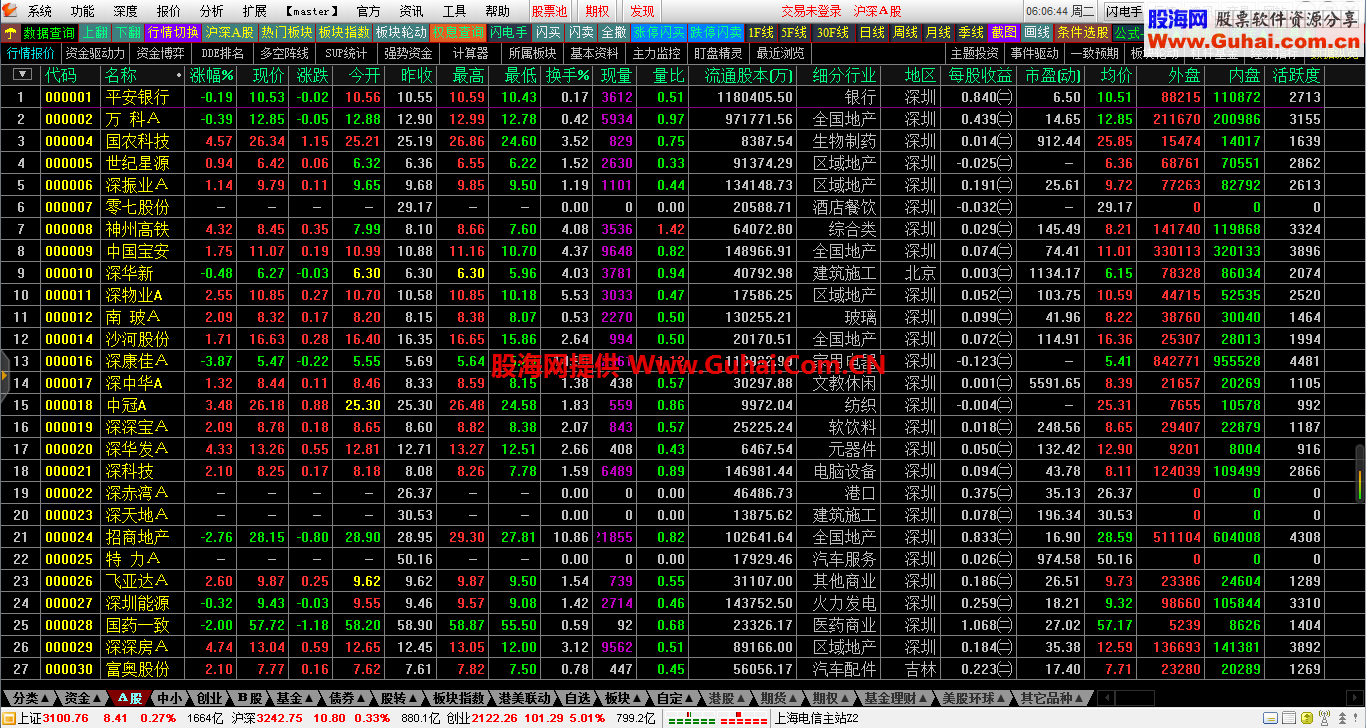This screenshot has height=728, width=1366.
Task: Click the 活跃度 column header
Action: (x=1296, y=75)
